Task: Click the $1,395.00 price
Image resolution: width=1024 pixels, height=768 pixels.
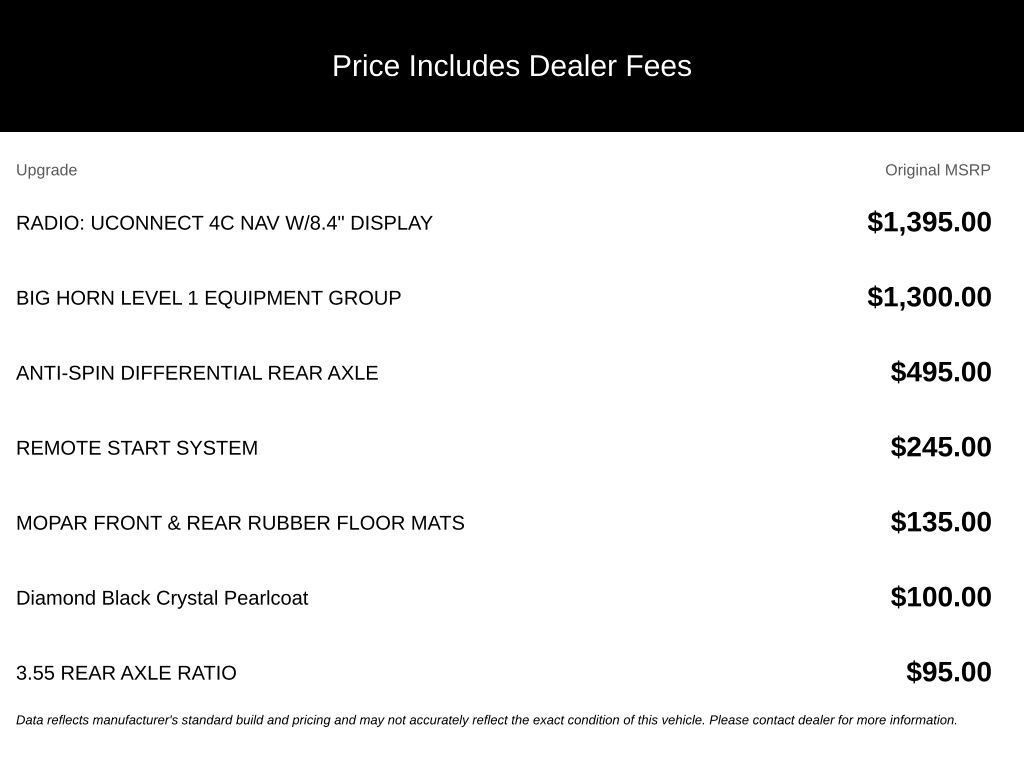Action: [x=929, y=222]
